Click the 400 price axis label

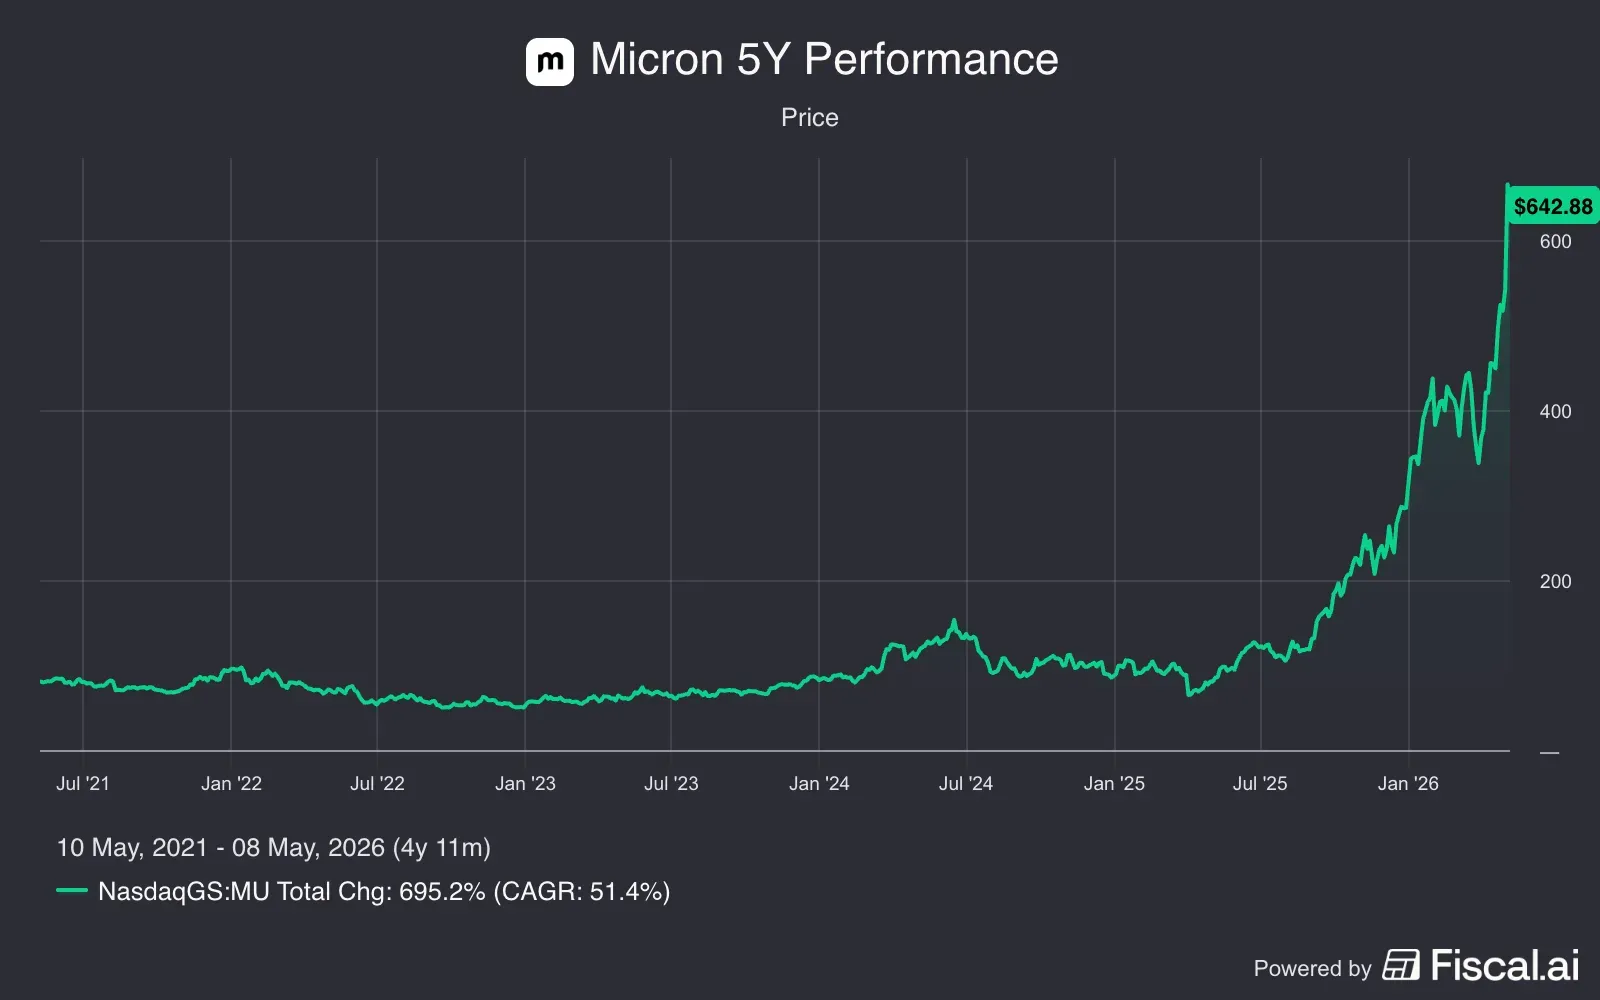[1555, 411]
